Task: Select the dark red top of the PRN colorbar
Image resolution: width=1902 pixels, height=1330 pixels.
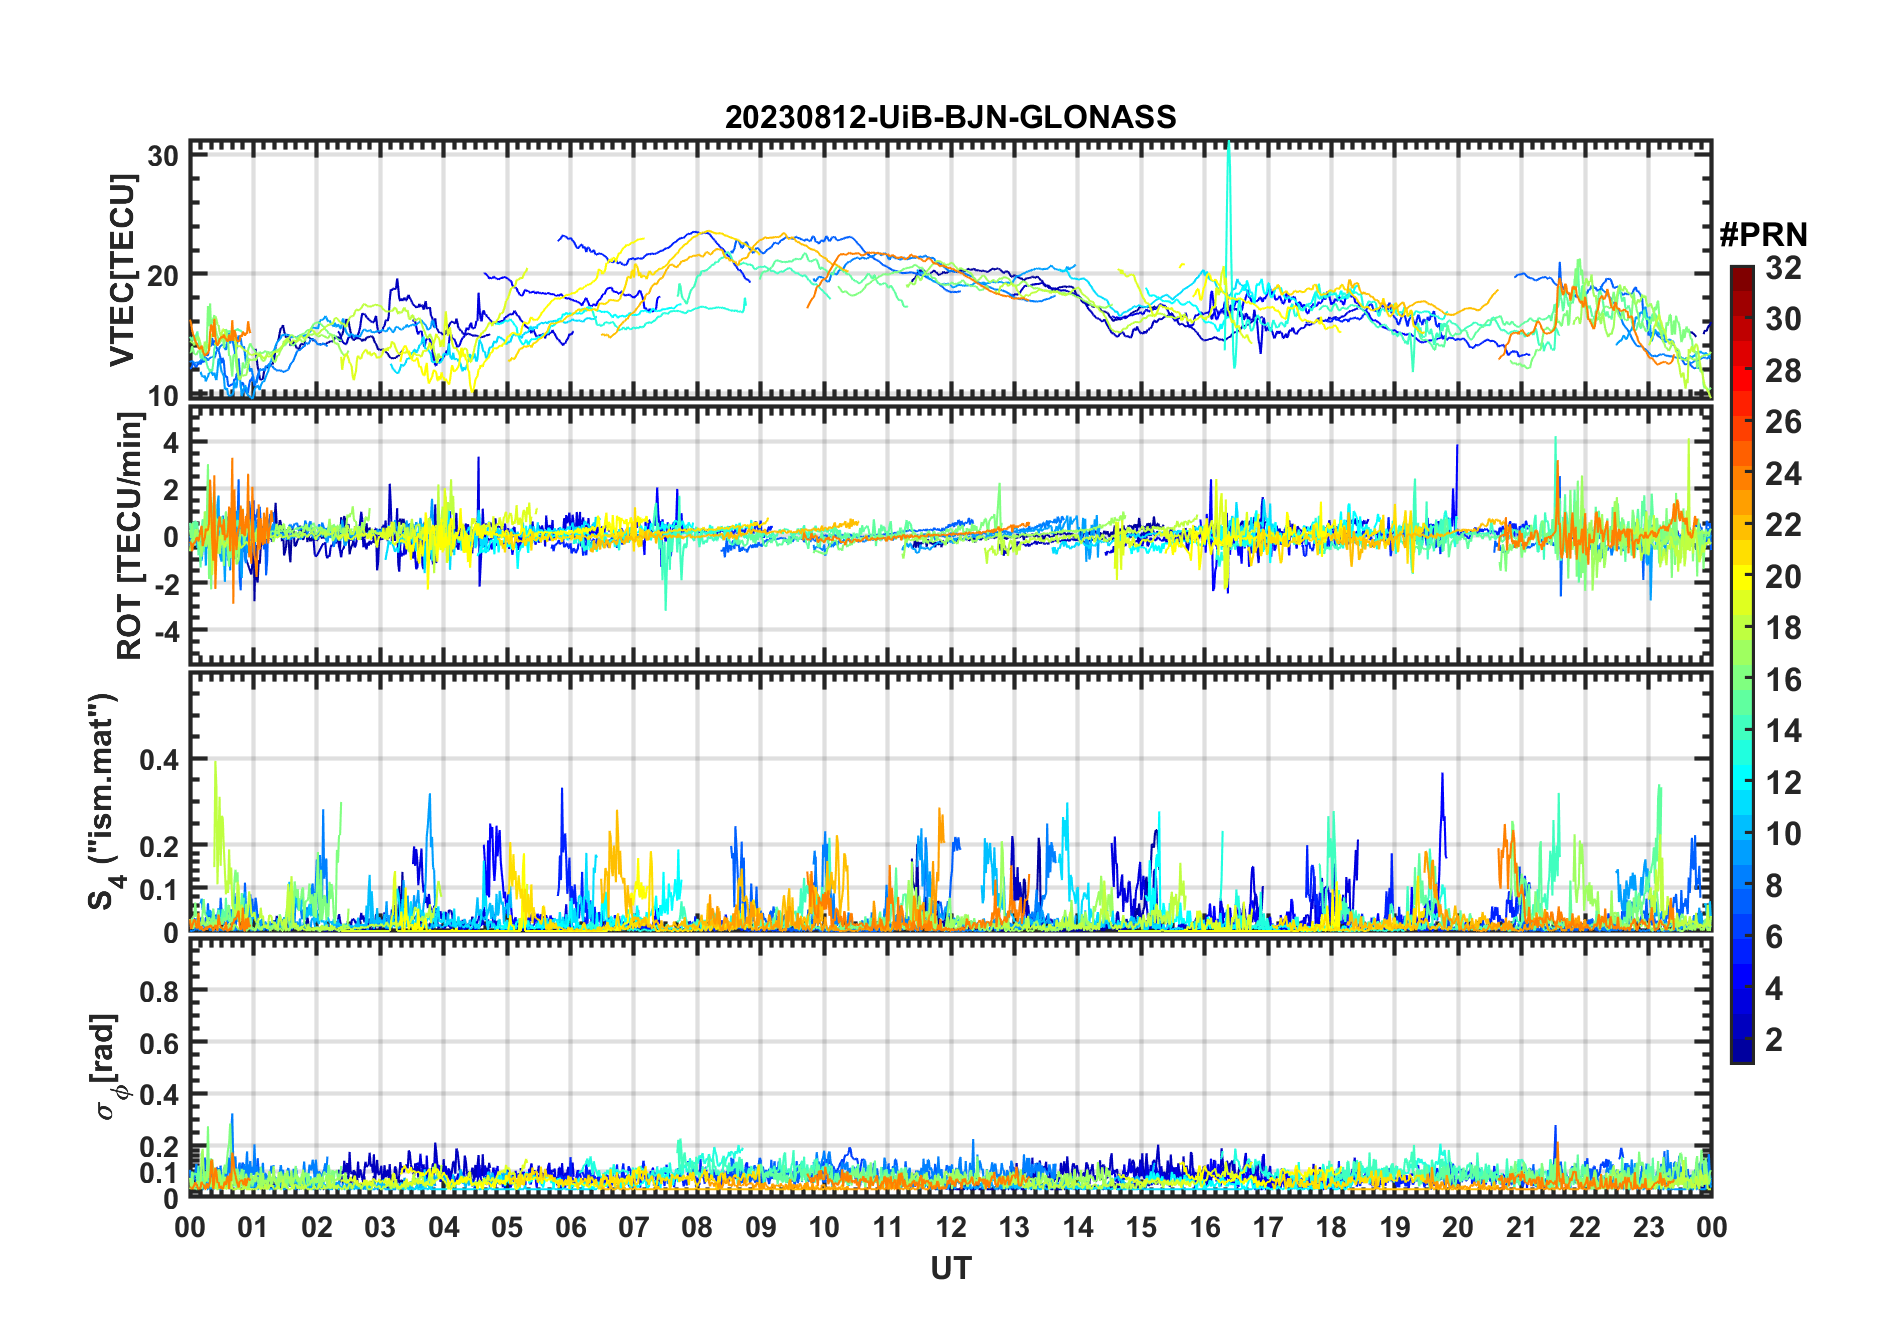Action: tap(1741, 274)
